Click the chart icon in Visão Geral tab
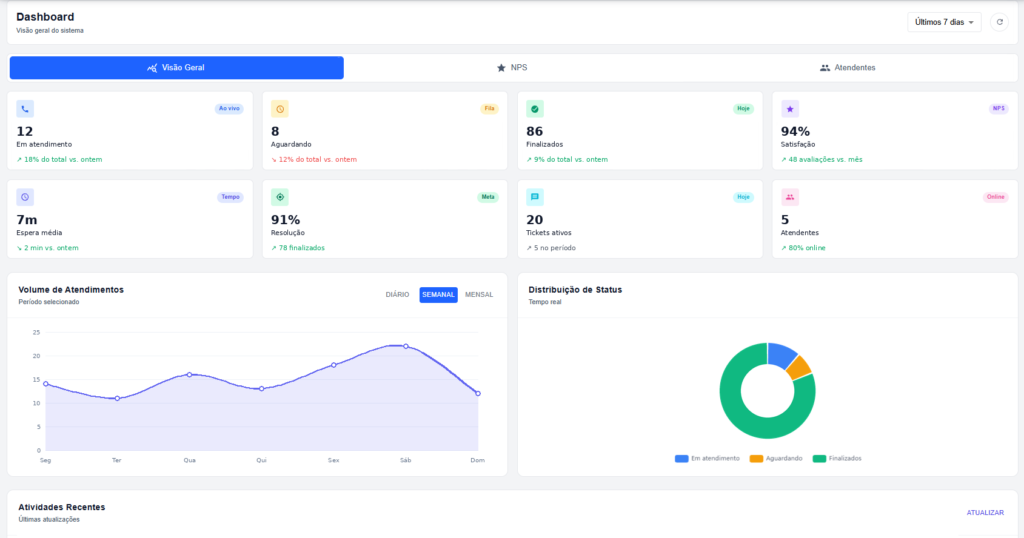The width and height of the screenshot is (1024, 538). point(152,68)
